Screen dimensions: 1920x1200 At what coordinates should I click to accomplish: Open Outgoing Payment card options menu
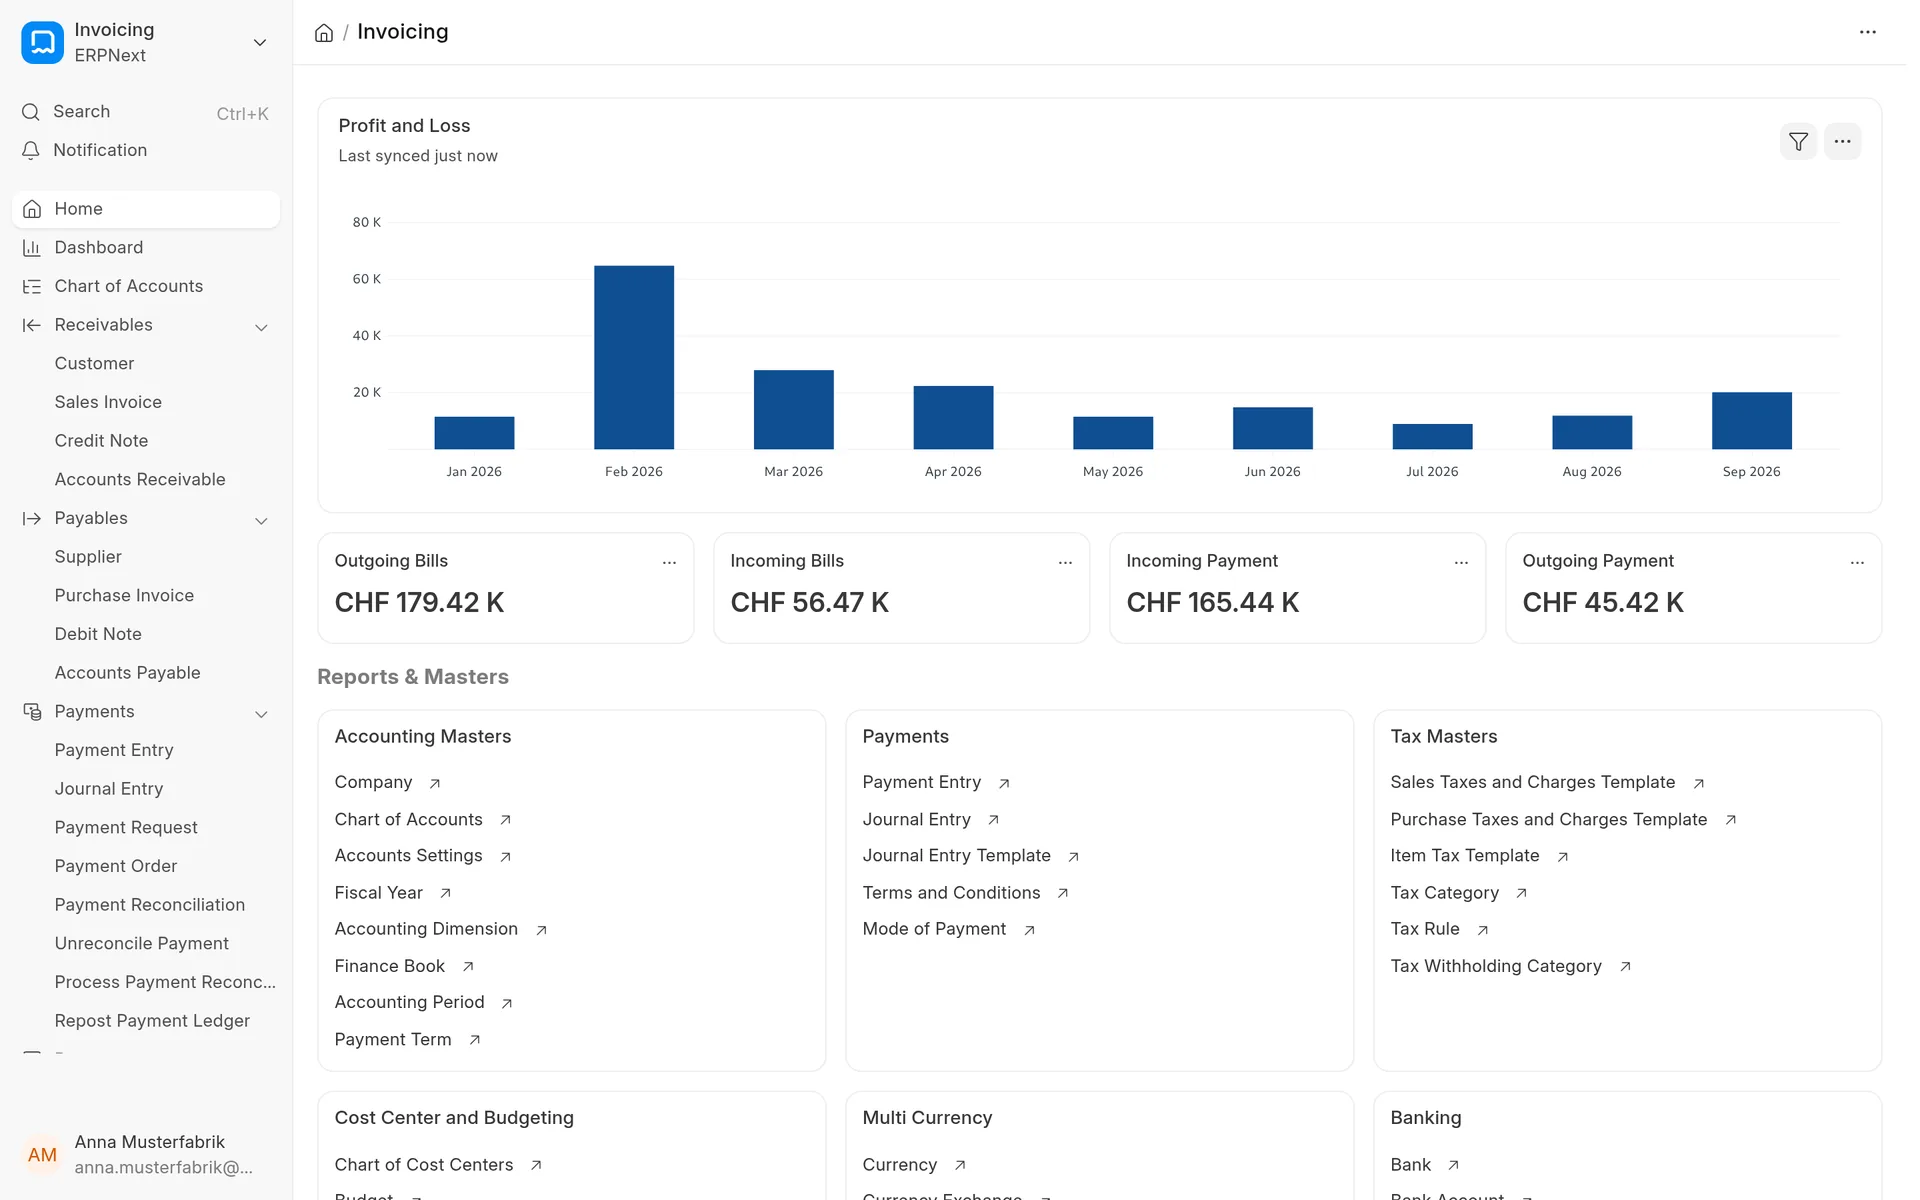coord(1857,562)
